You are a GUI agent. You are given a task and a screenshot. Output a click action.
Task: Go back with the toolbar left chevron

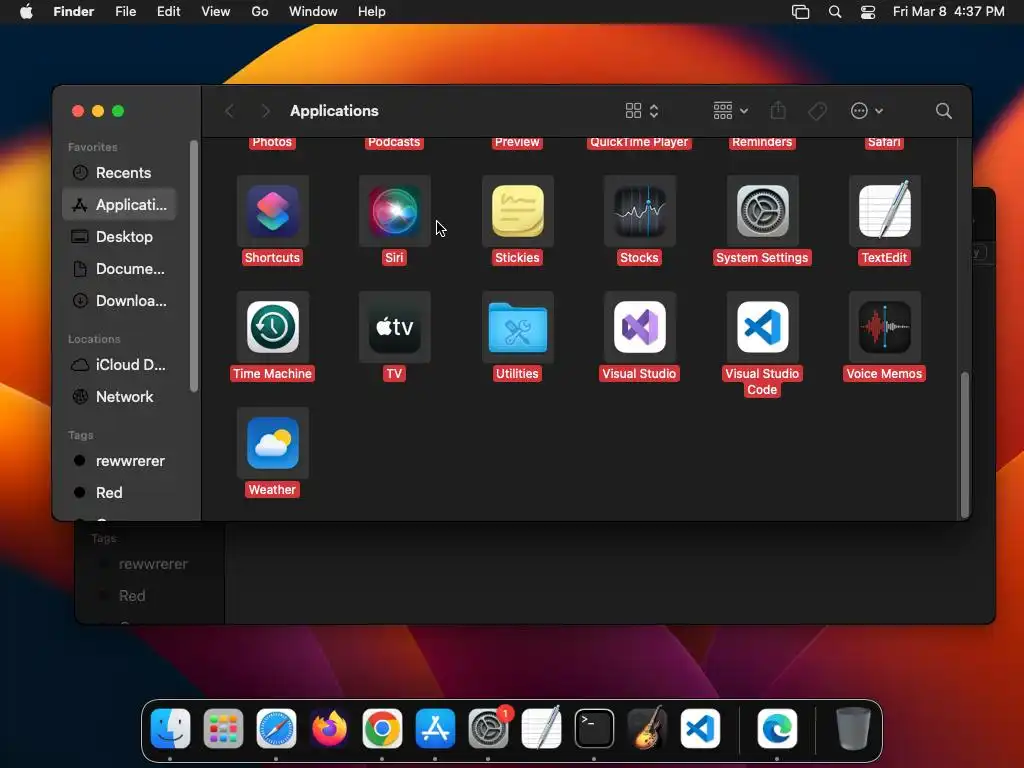(x=229, y=111)
